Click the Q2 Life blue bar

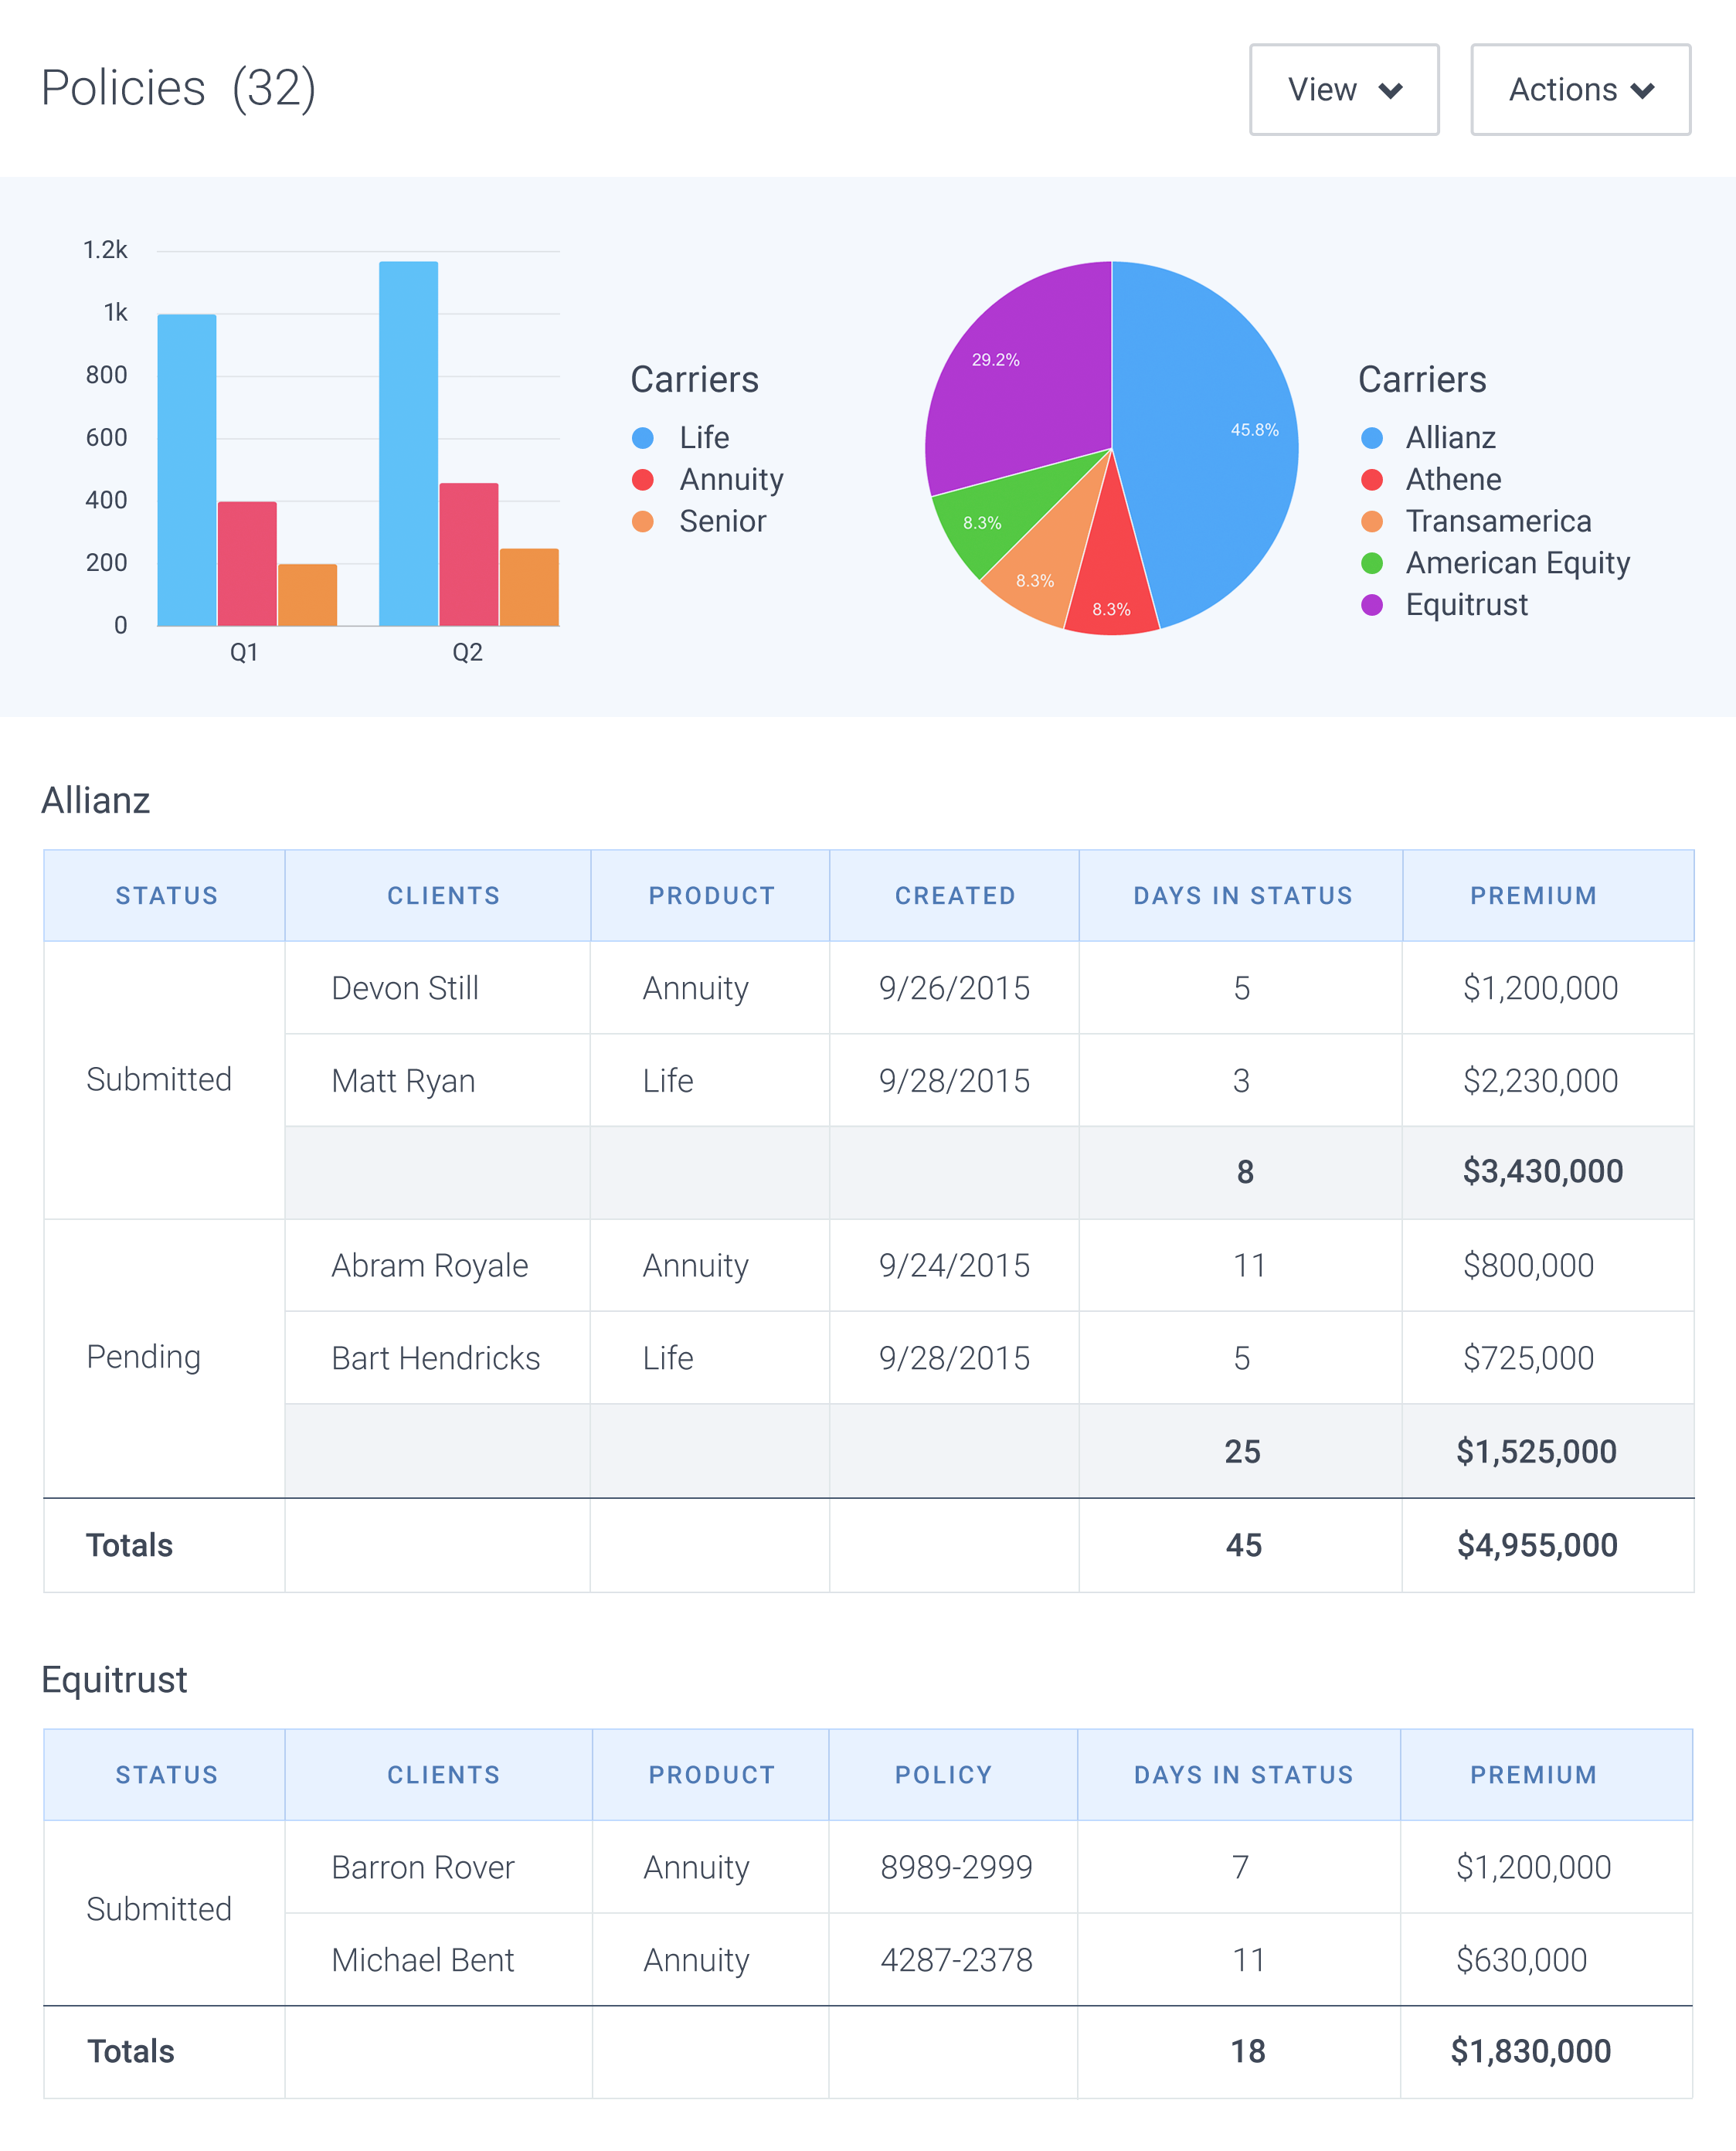(x=408, y=444)
